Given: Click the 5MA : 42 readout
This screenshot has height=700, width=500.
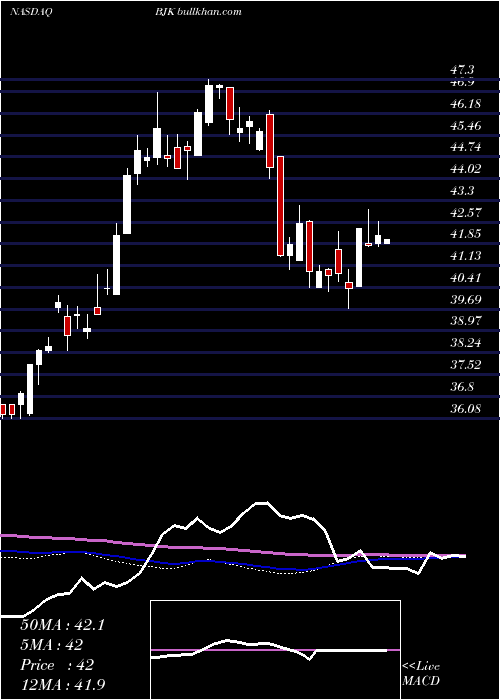Looking at the screenshot, I should pyautogui.click(x=52, y=645).
